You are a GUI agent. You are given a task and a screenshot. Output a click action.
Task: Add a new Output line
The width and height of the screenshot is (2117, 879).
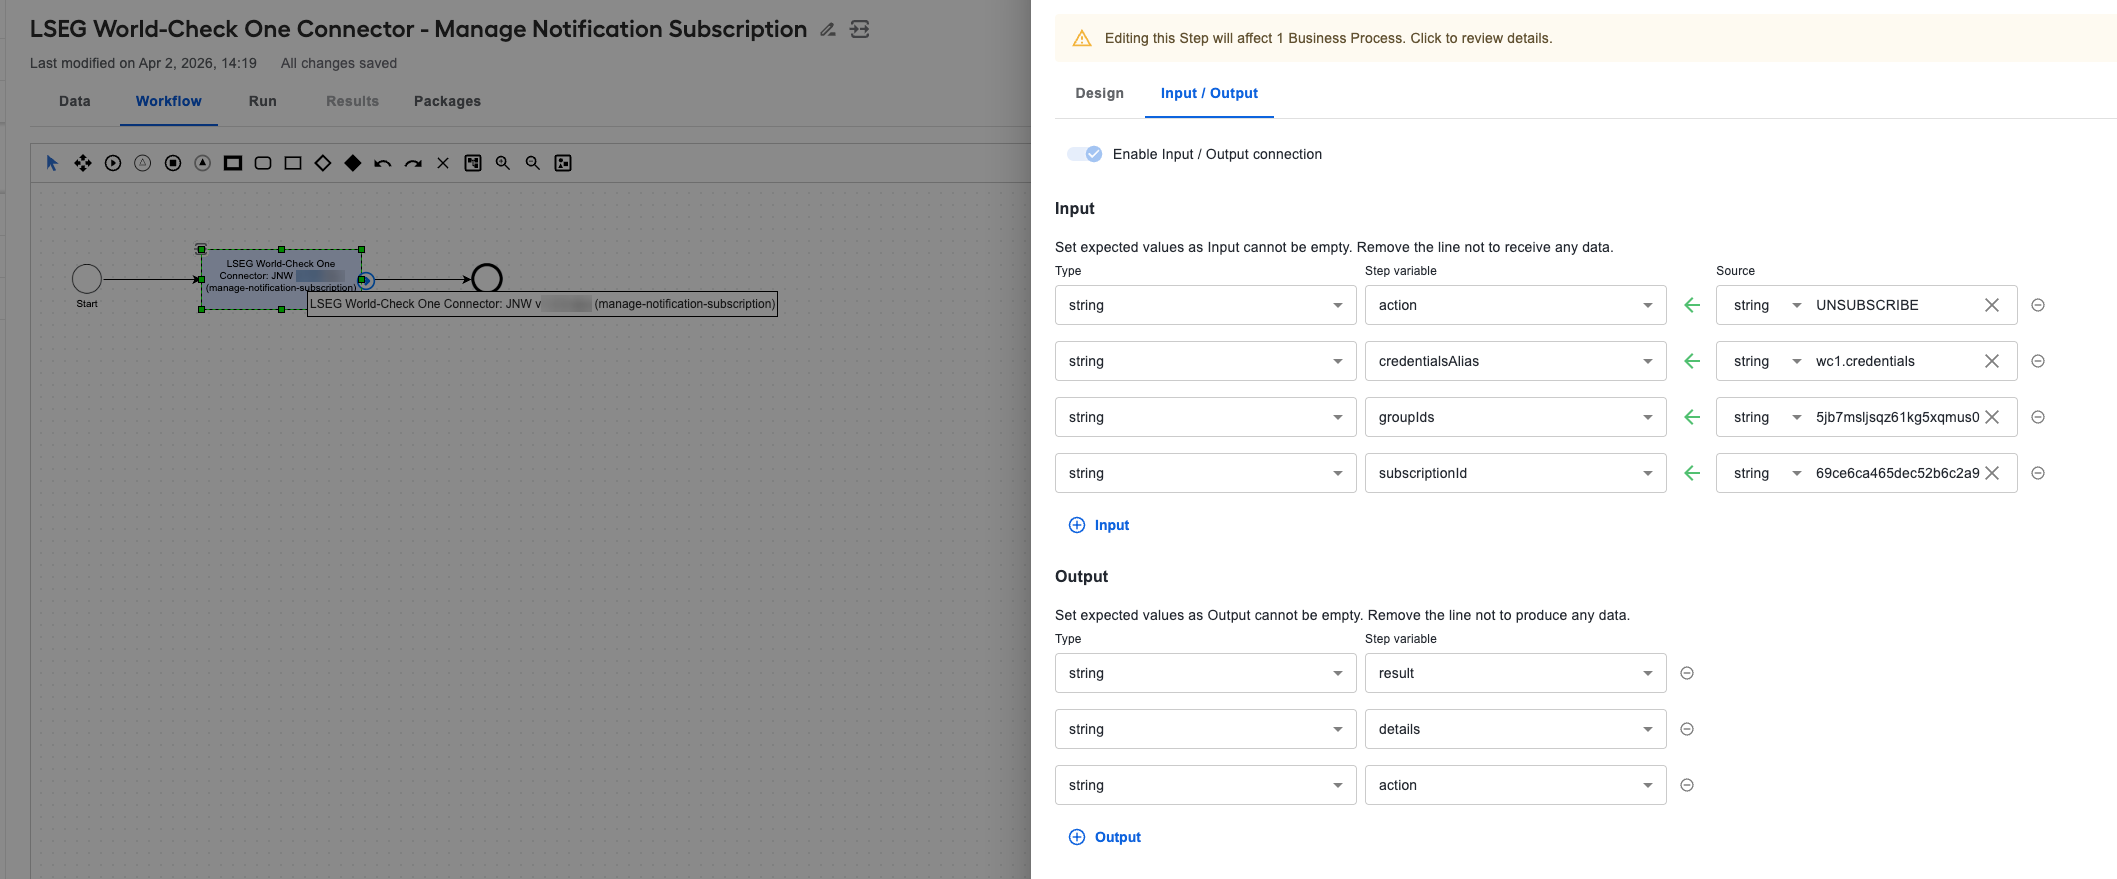click(x=1105, y=837)
